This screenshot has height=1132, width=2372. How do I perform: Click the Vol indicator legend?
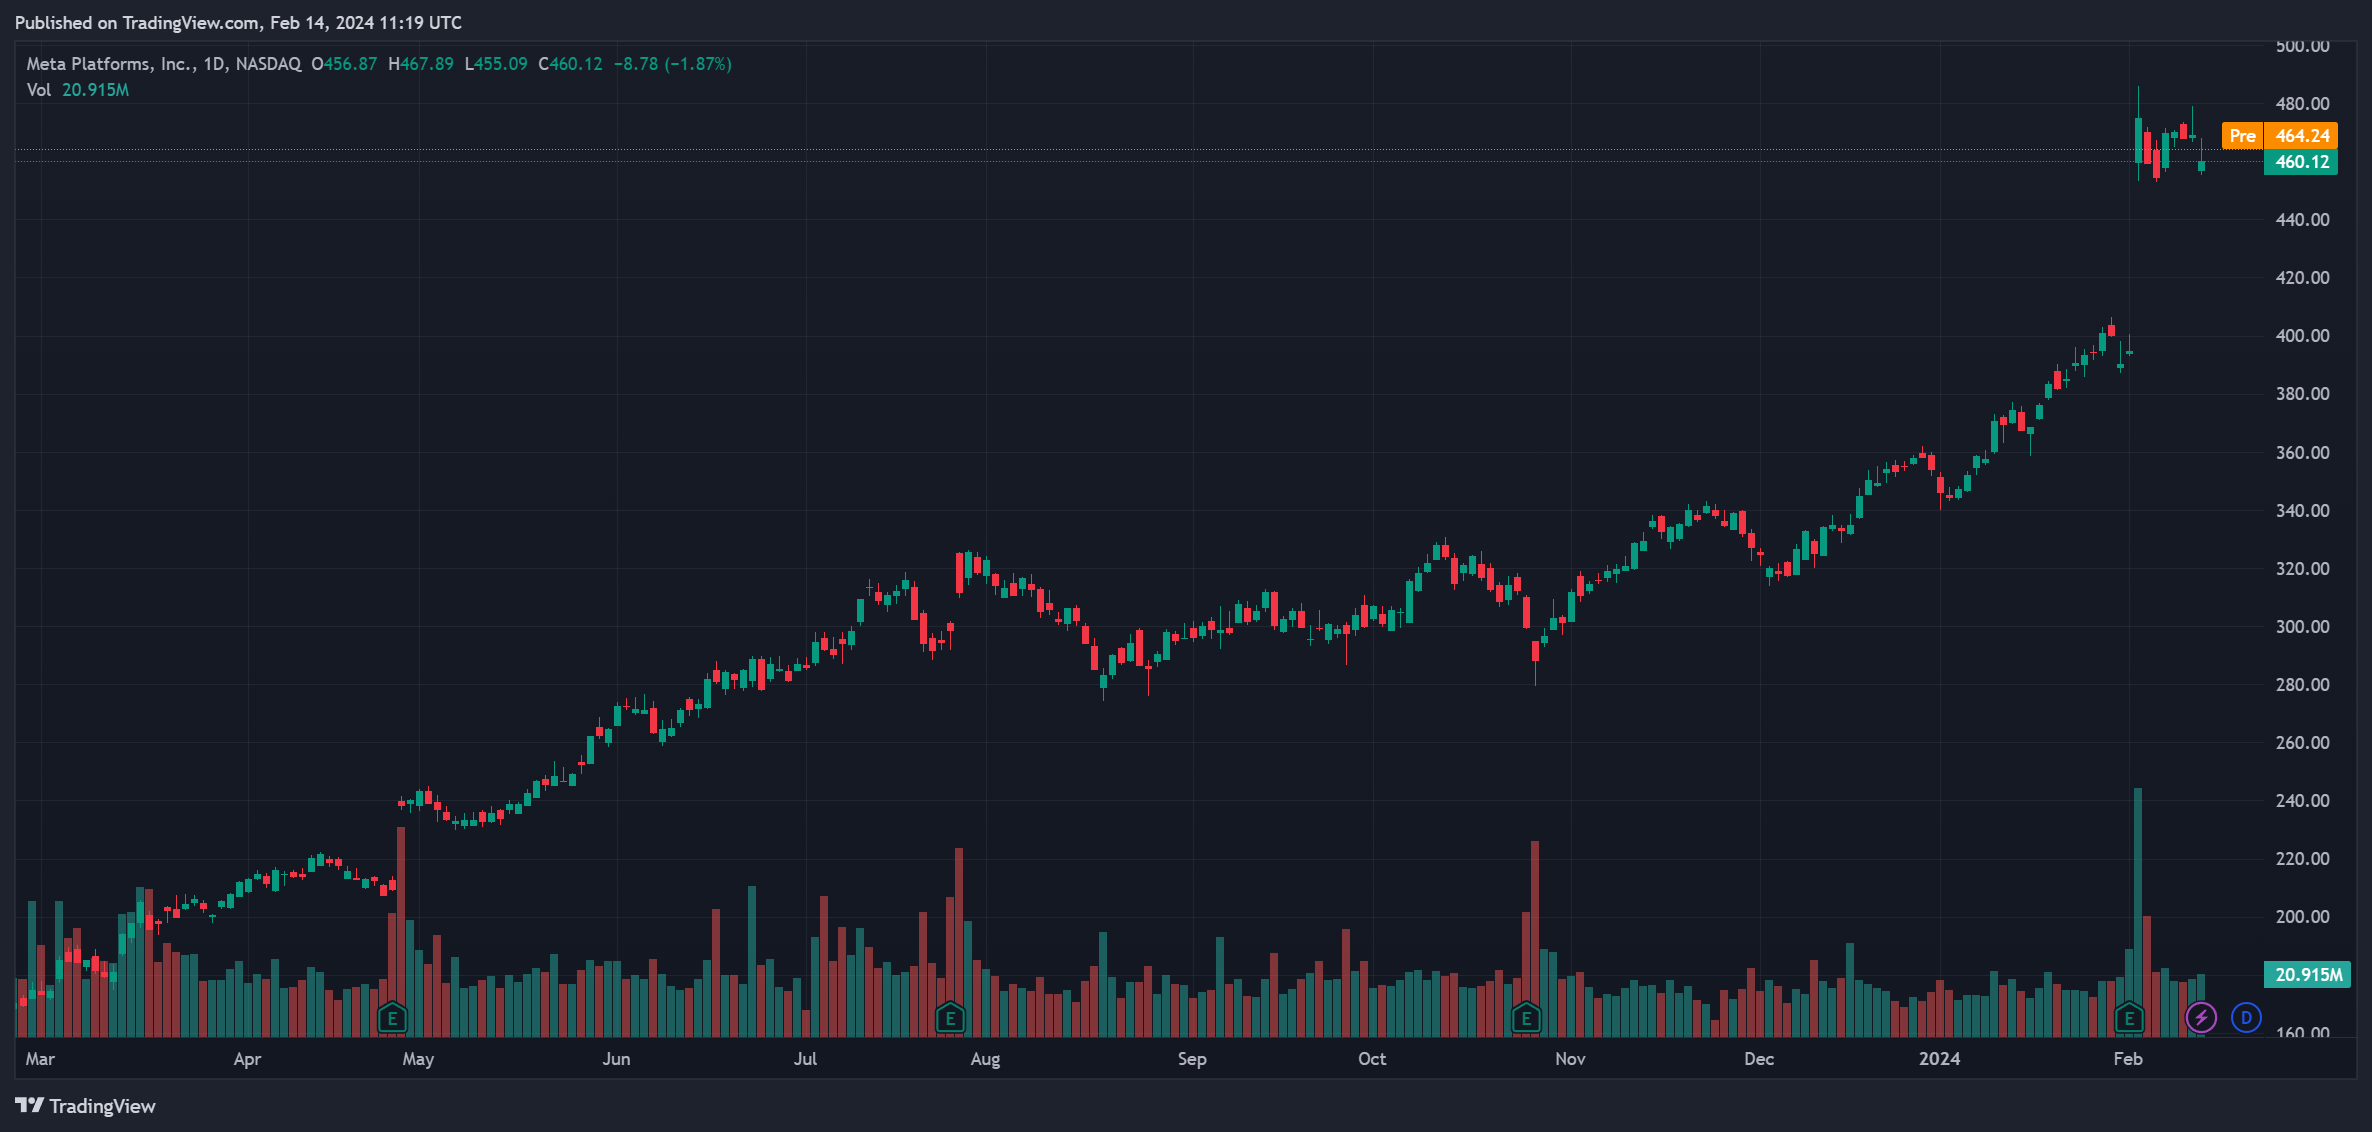click(x=39, y=90)
